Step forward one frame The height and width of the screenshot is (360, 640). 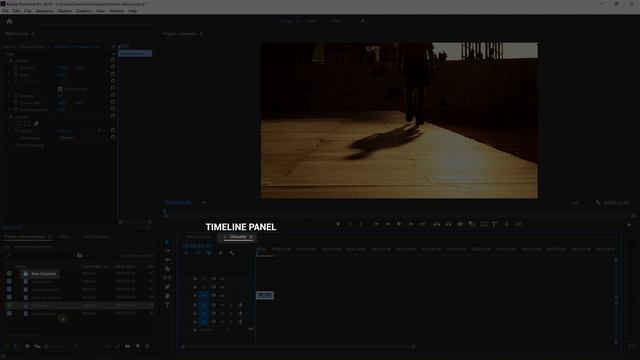(x=411, y=224)
